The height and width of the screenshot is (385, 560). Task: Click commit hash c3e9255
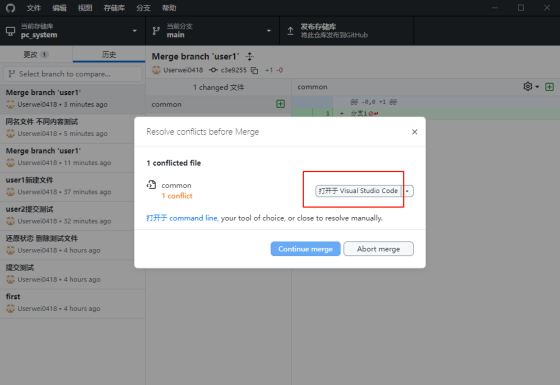[x=234, y=70]
